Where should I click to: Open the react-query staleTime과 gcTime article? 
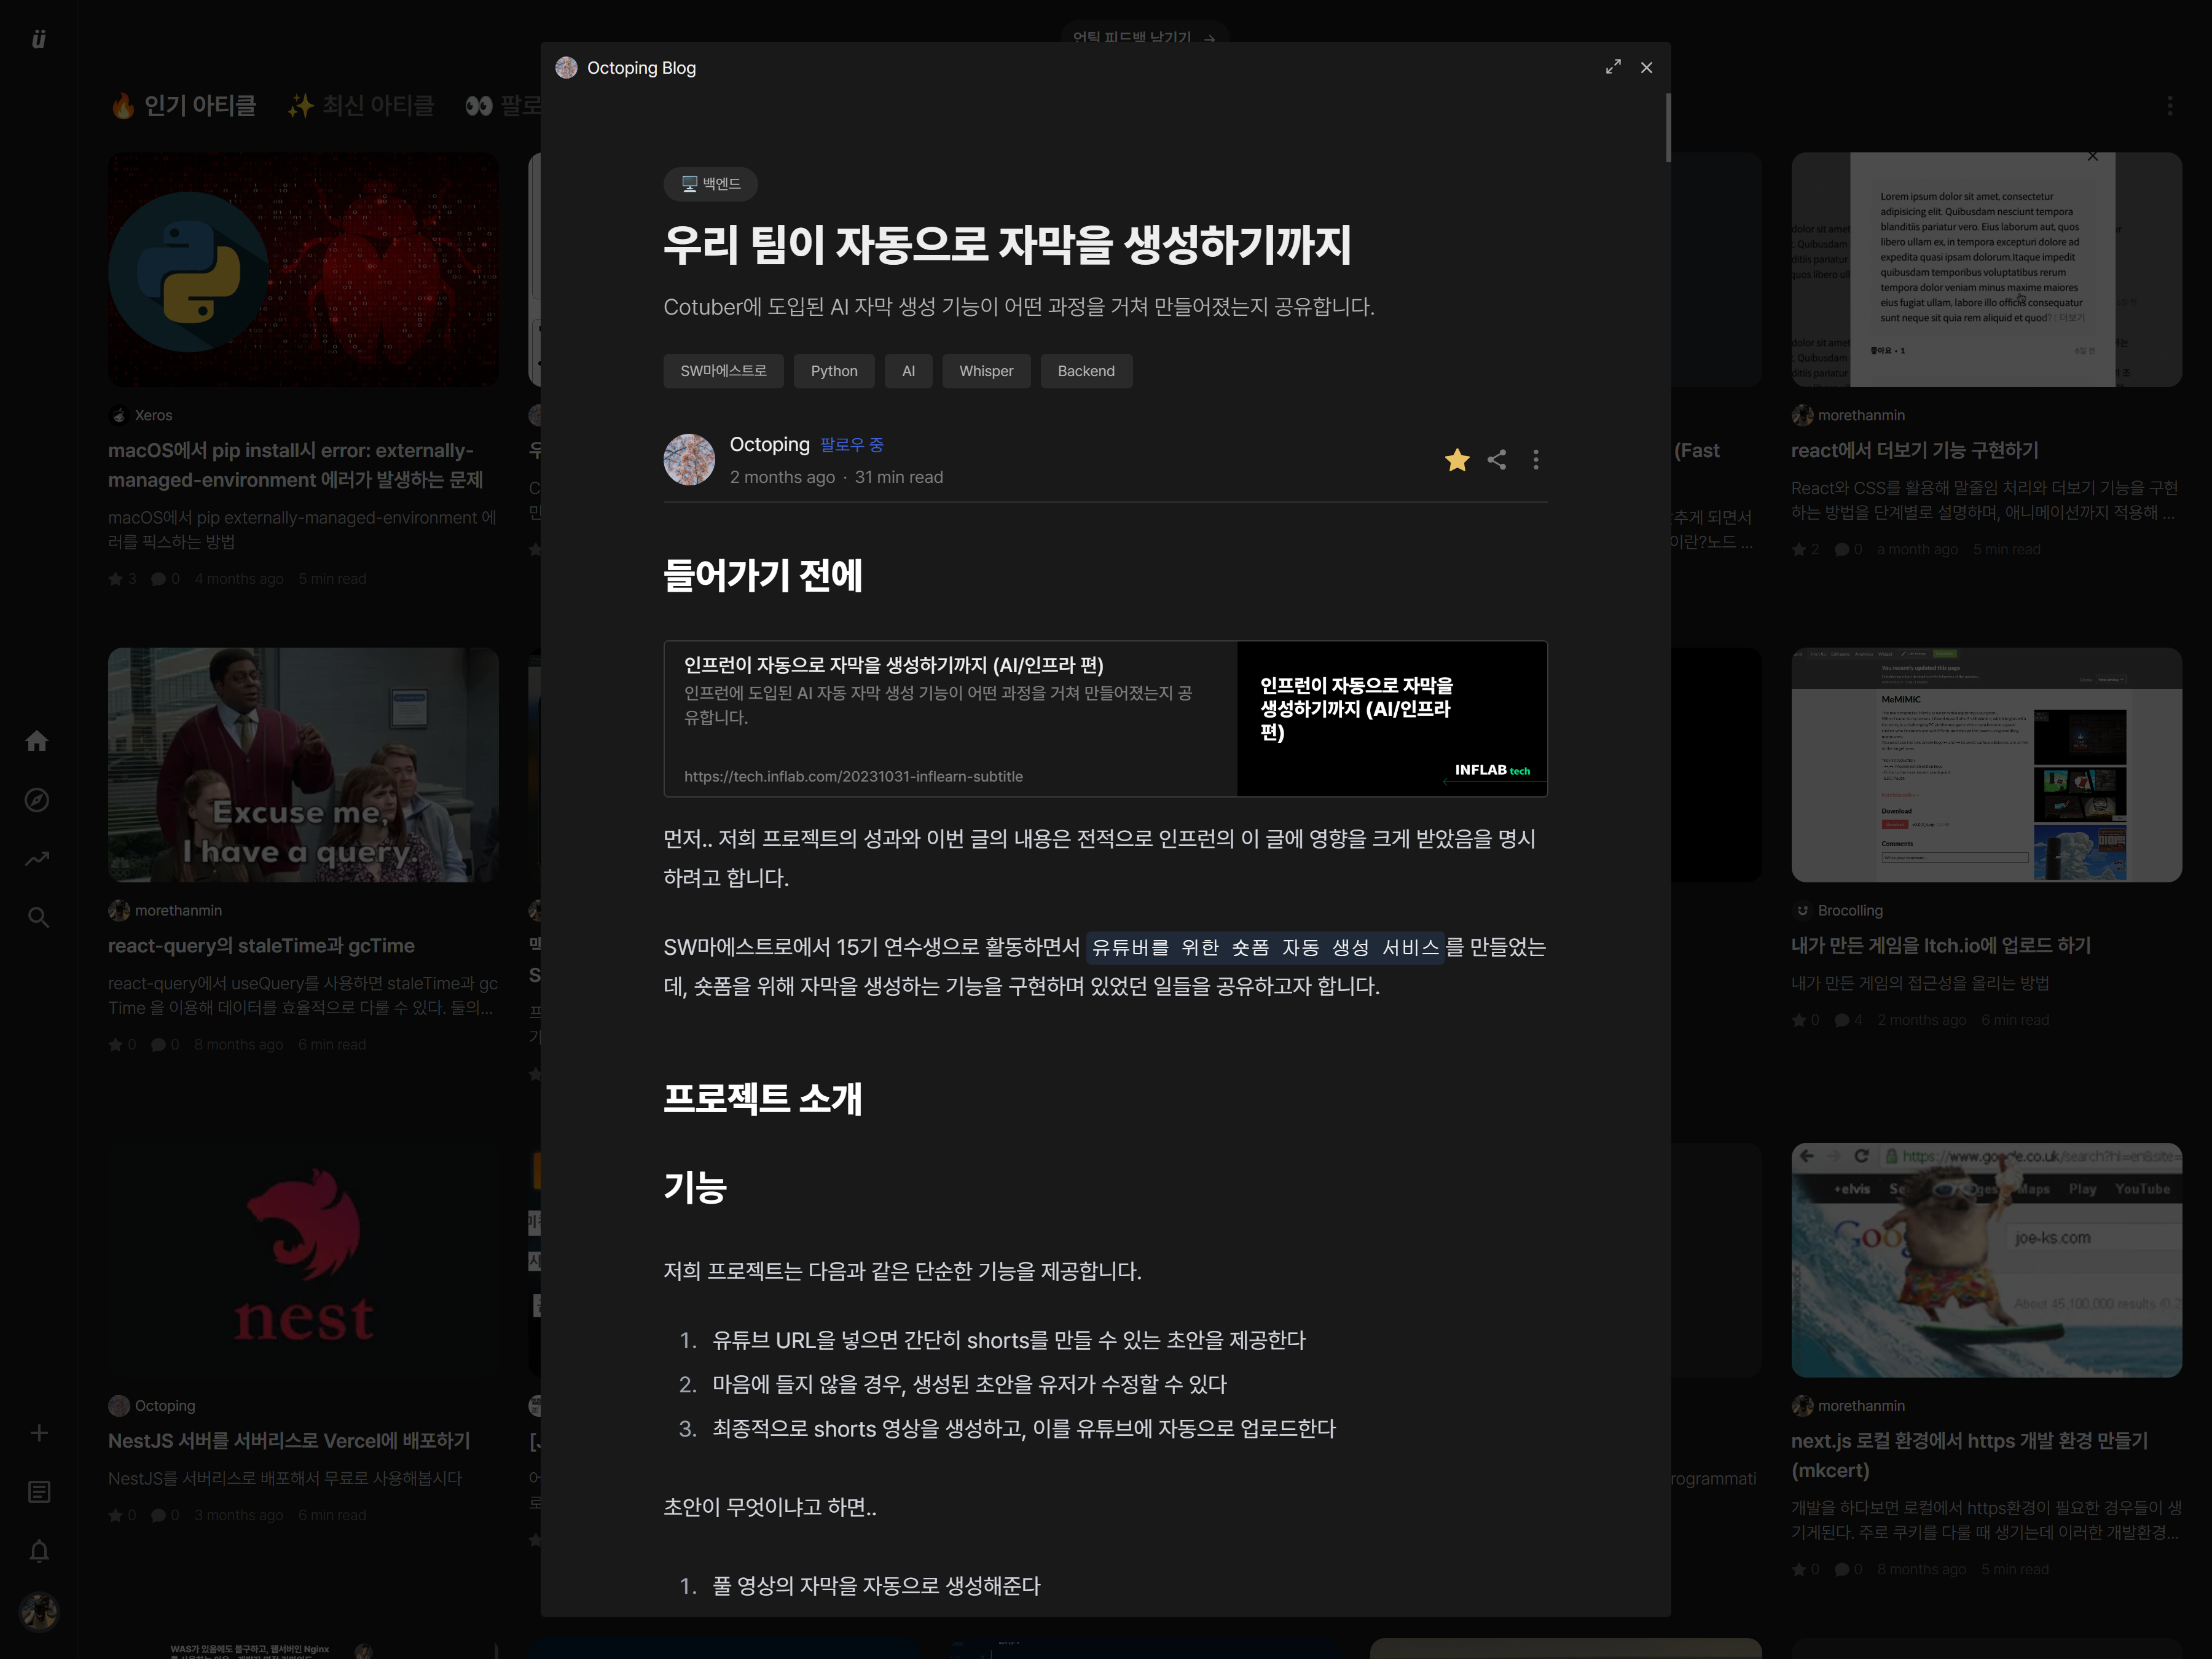pyautogui.click(x=261, y=946)
